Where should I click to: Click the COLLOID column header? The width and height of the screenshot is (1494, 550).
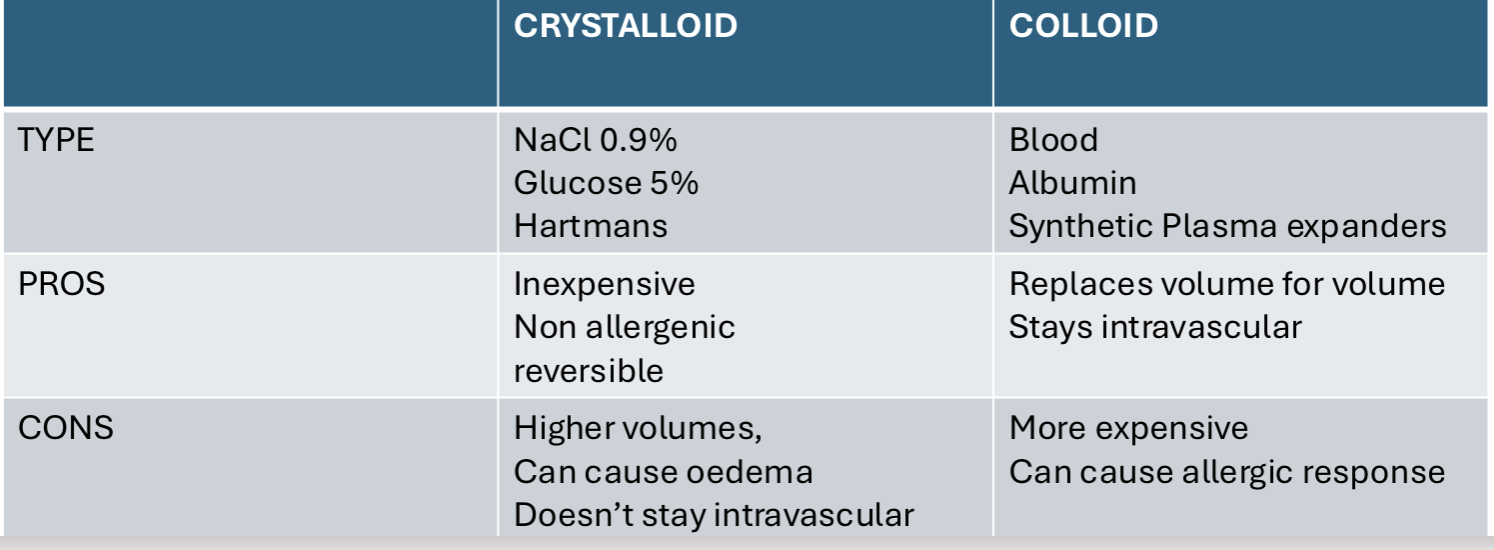pos(1083,27)
